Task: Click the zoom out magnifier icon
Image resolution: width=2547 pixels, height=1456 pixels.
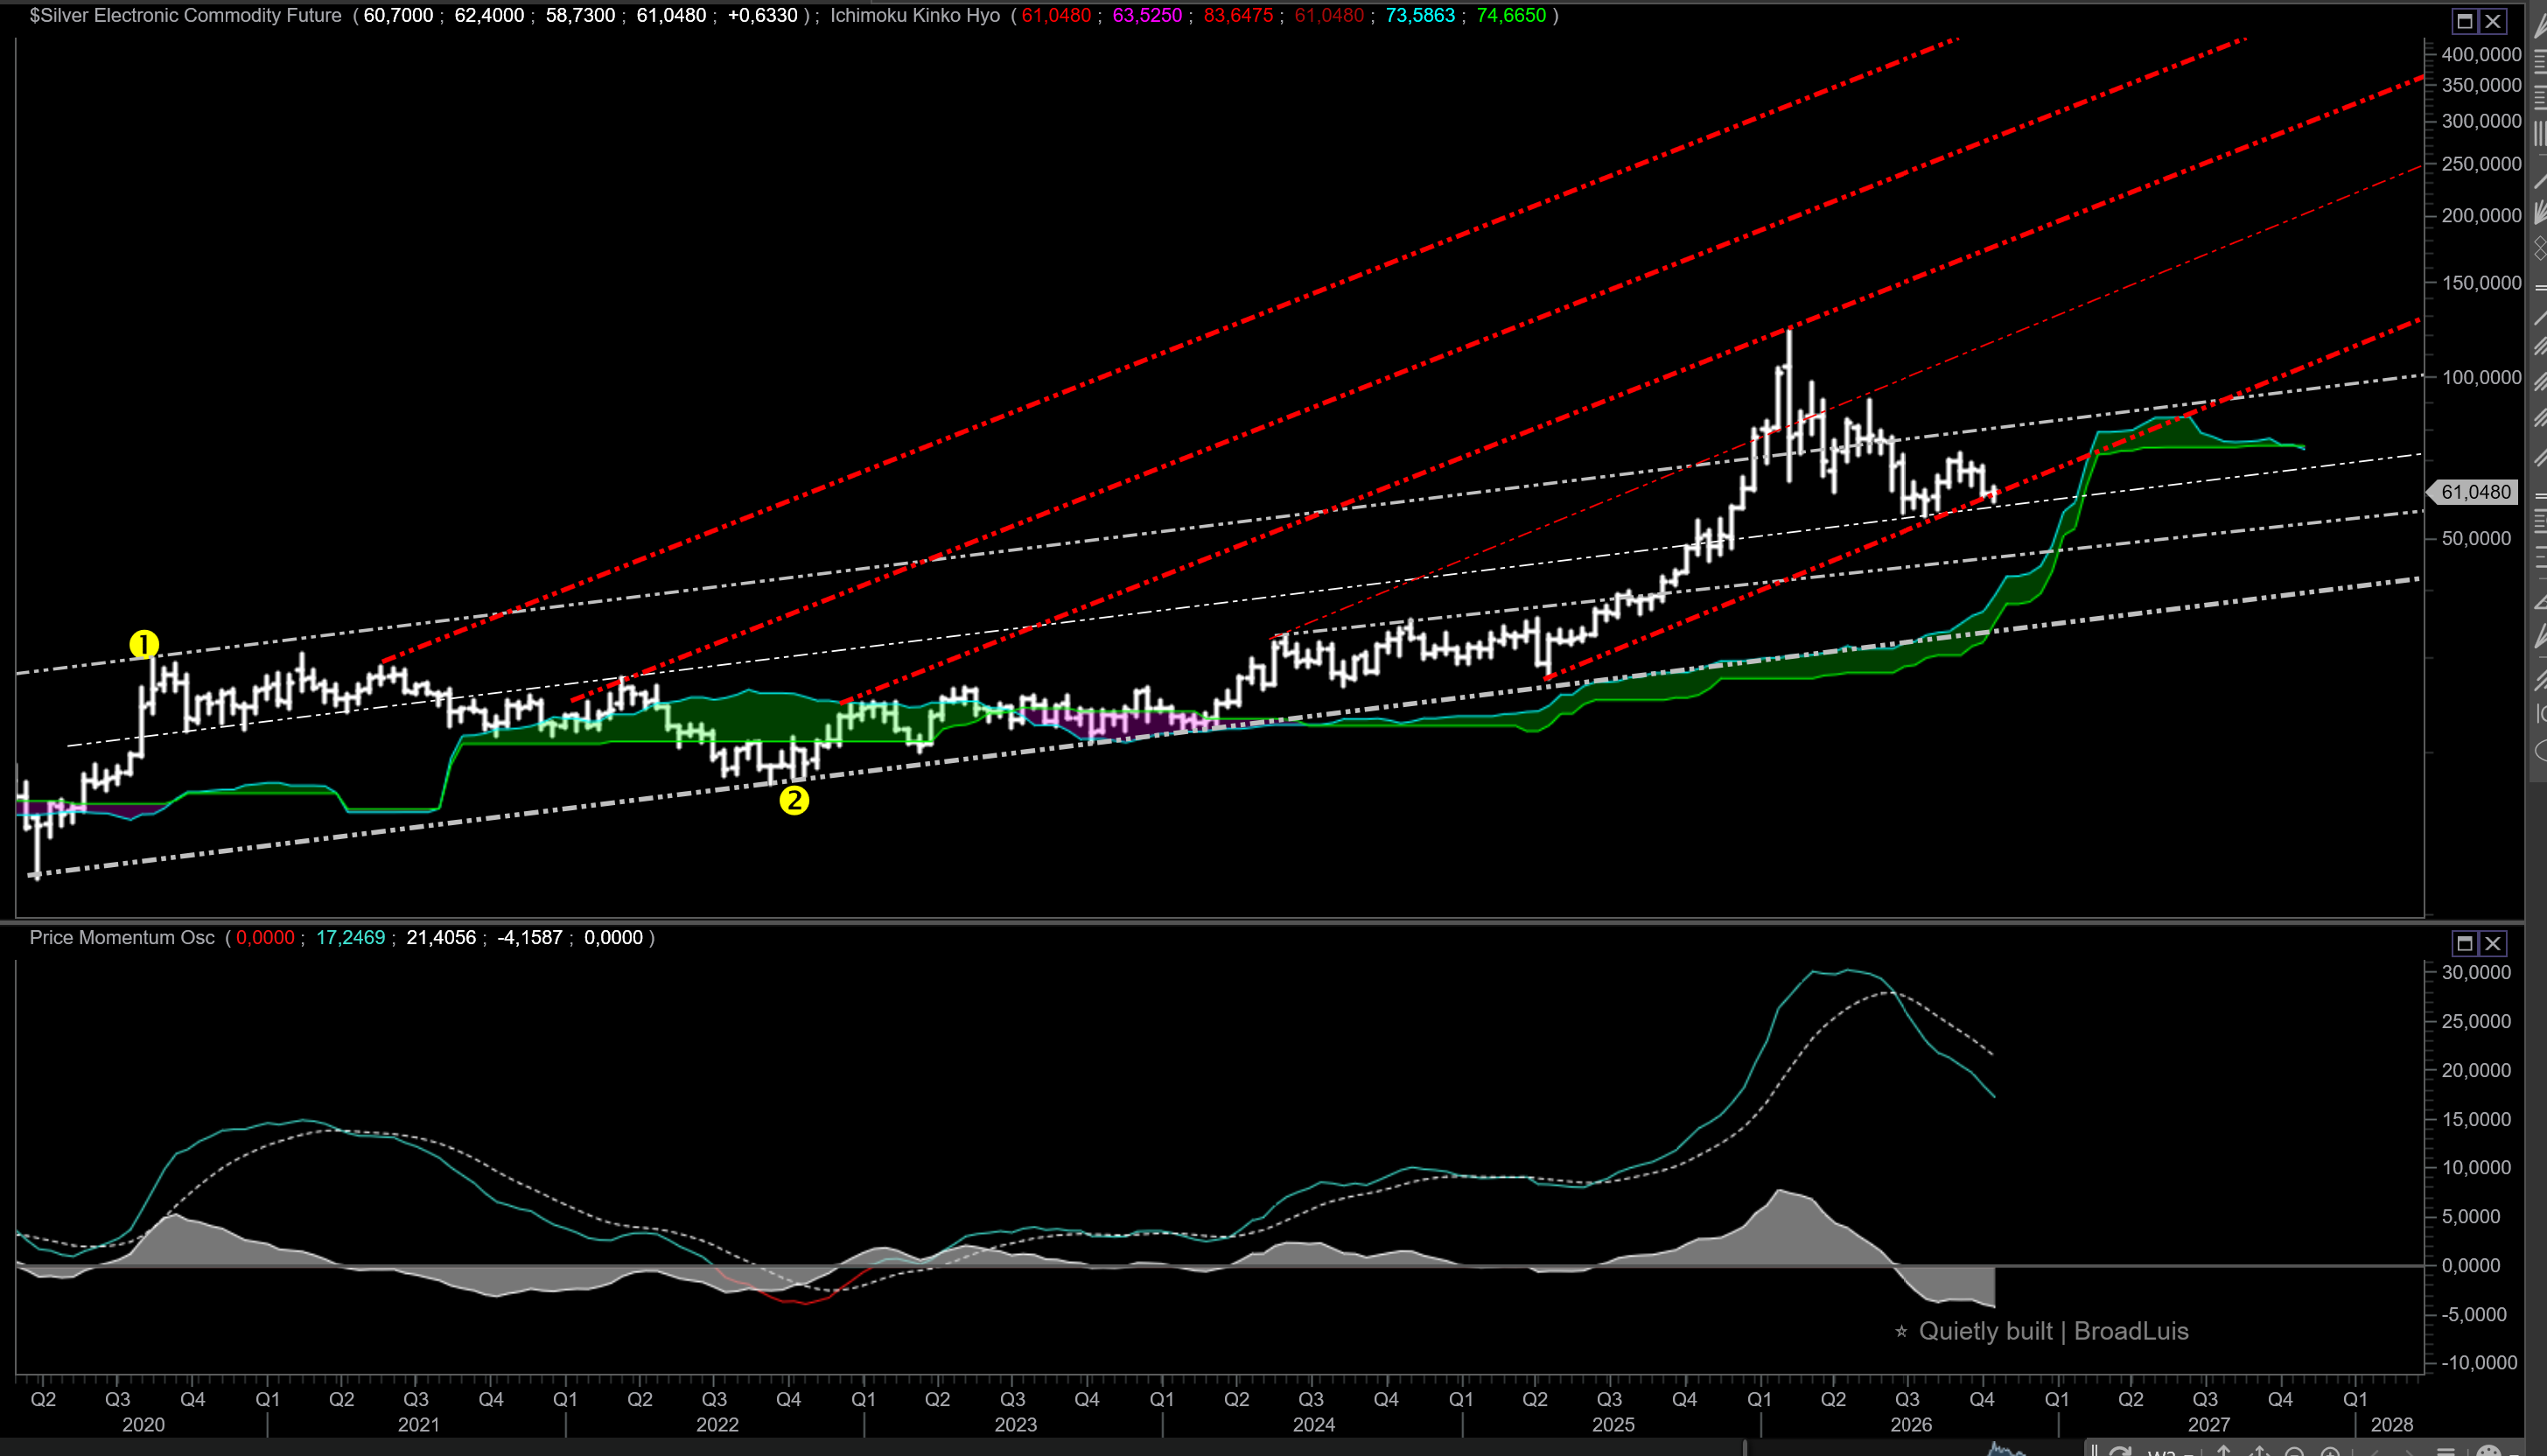Action: pyautogui.click(x=2294, y=1452)
